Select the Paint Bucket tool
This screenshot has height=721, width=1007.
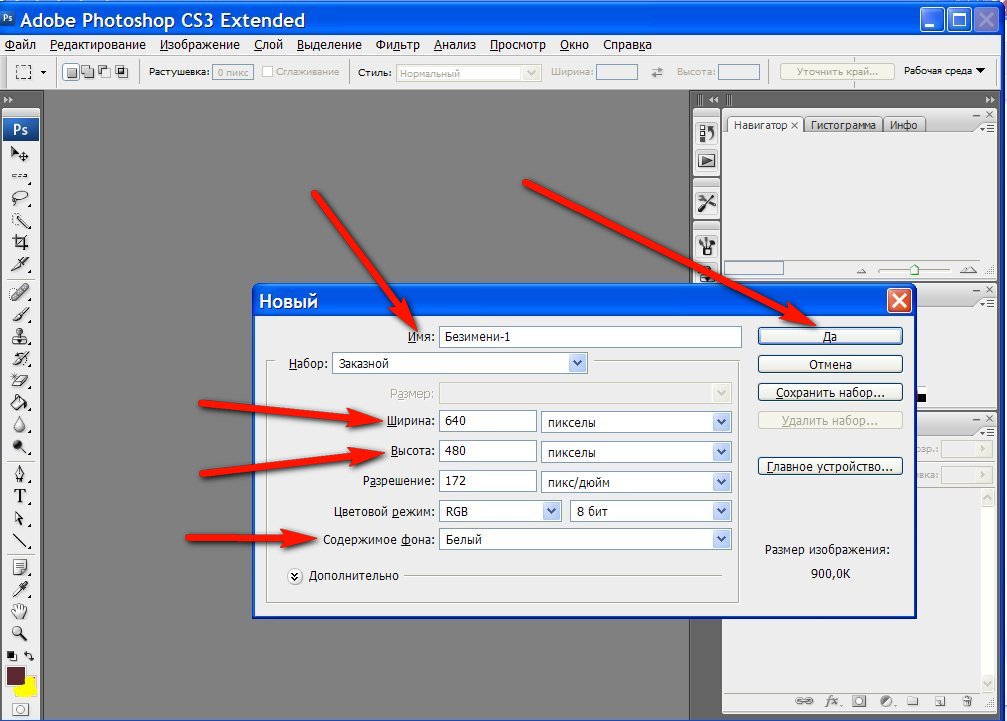[x=20, y=403]
